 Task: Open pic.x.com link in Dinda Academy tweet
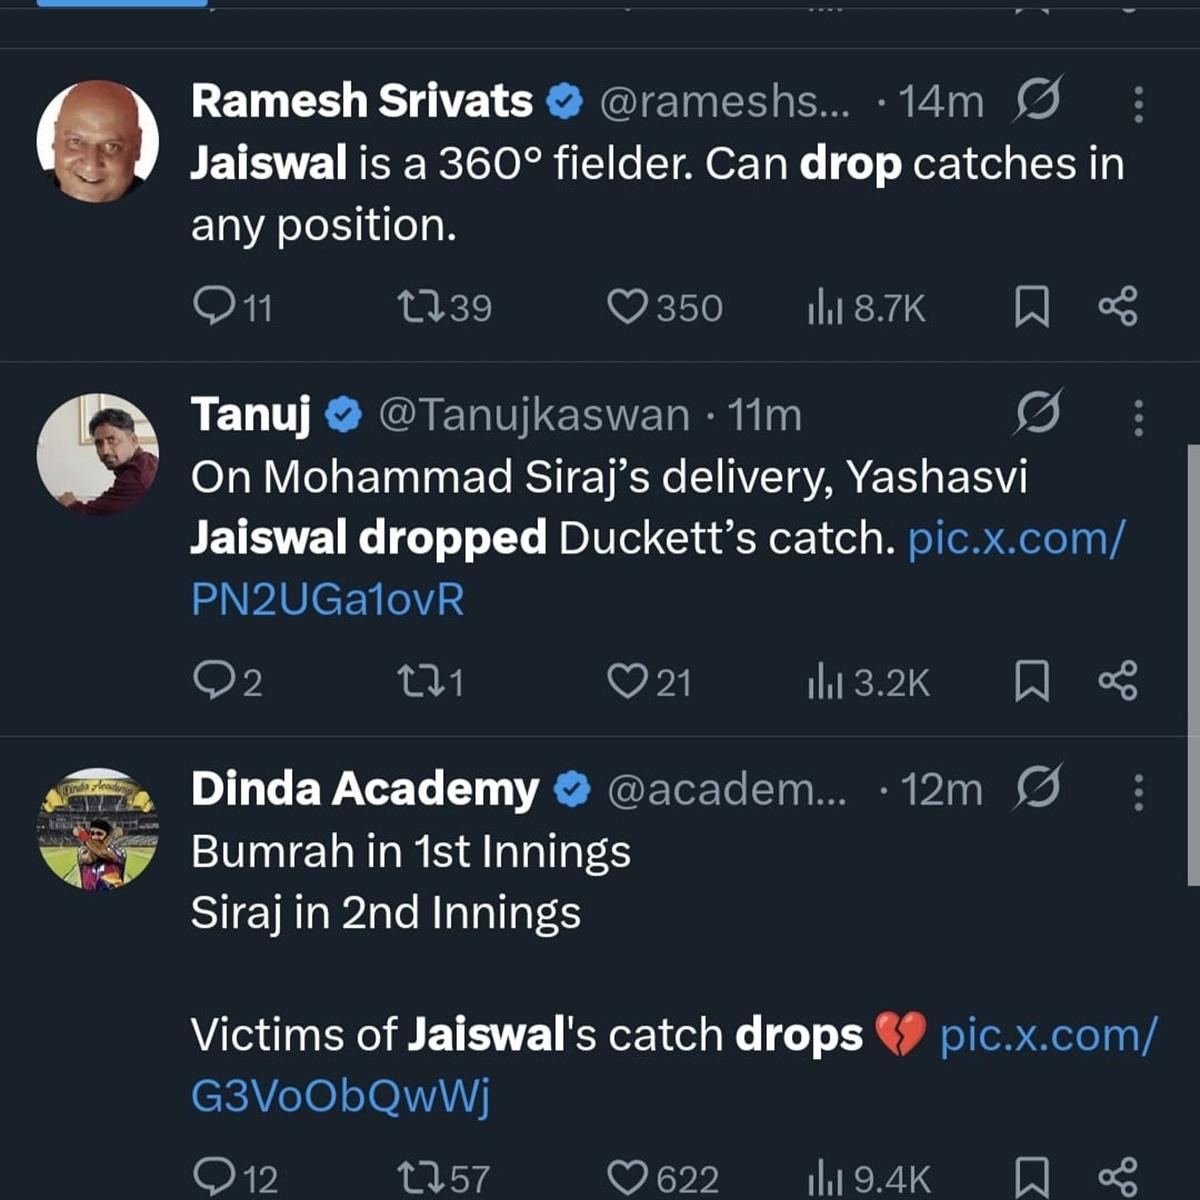(1047, 1035)
